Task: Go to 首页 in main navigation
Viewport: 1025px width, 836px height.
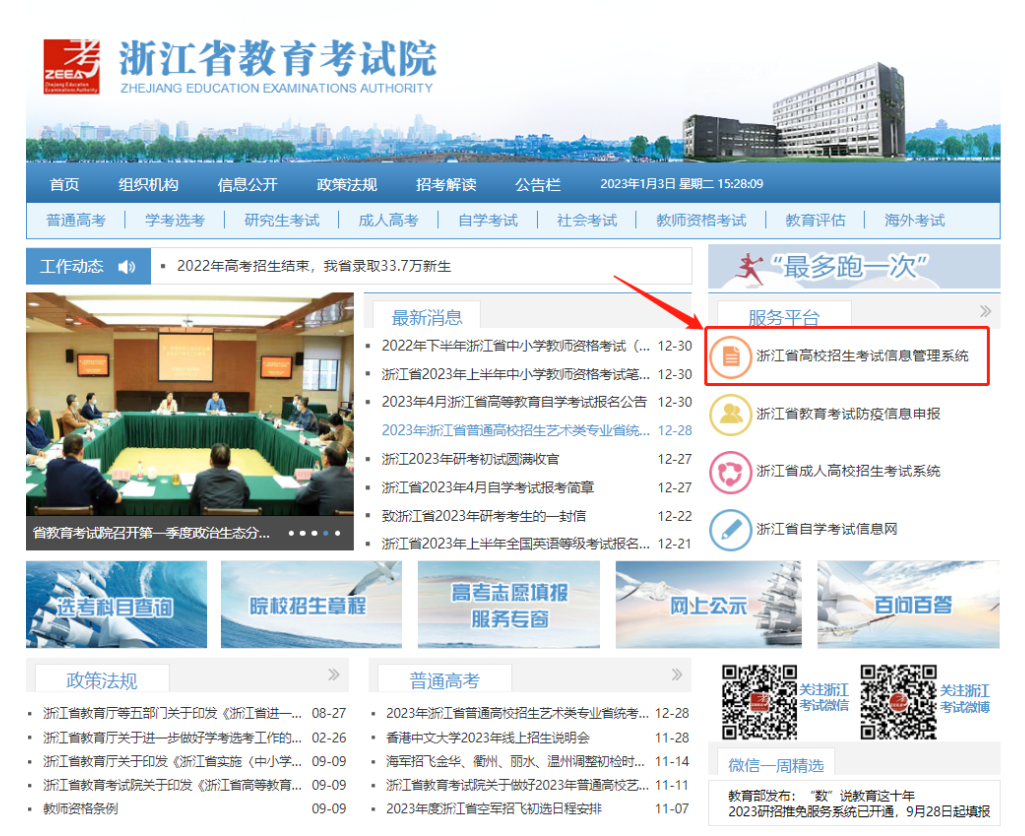Action: pyautogui.click(x=65, y=185)
